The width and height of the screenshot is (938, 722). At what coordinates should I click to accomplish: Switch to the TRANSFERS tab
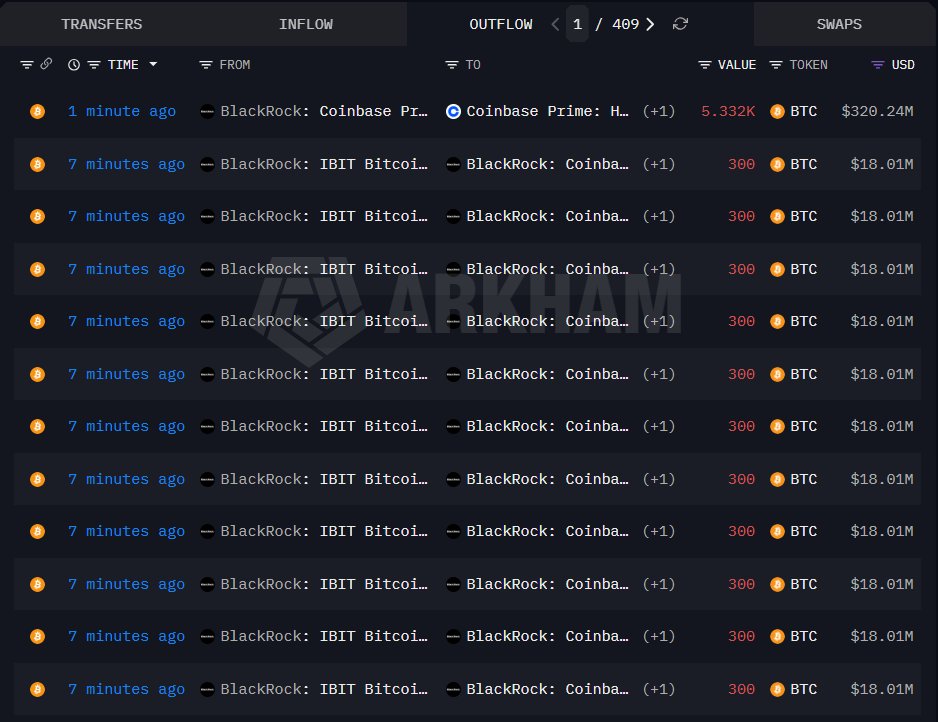coord(102,24)
